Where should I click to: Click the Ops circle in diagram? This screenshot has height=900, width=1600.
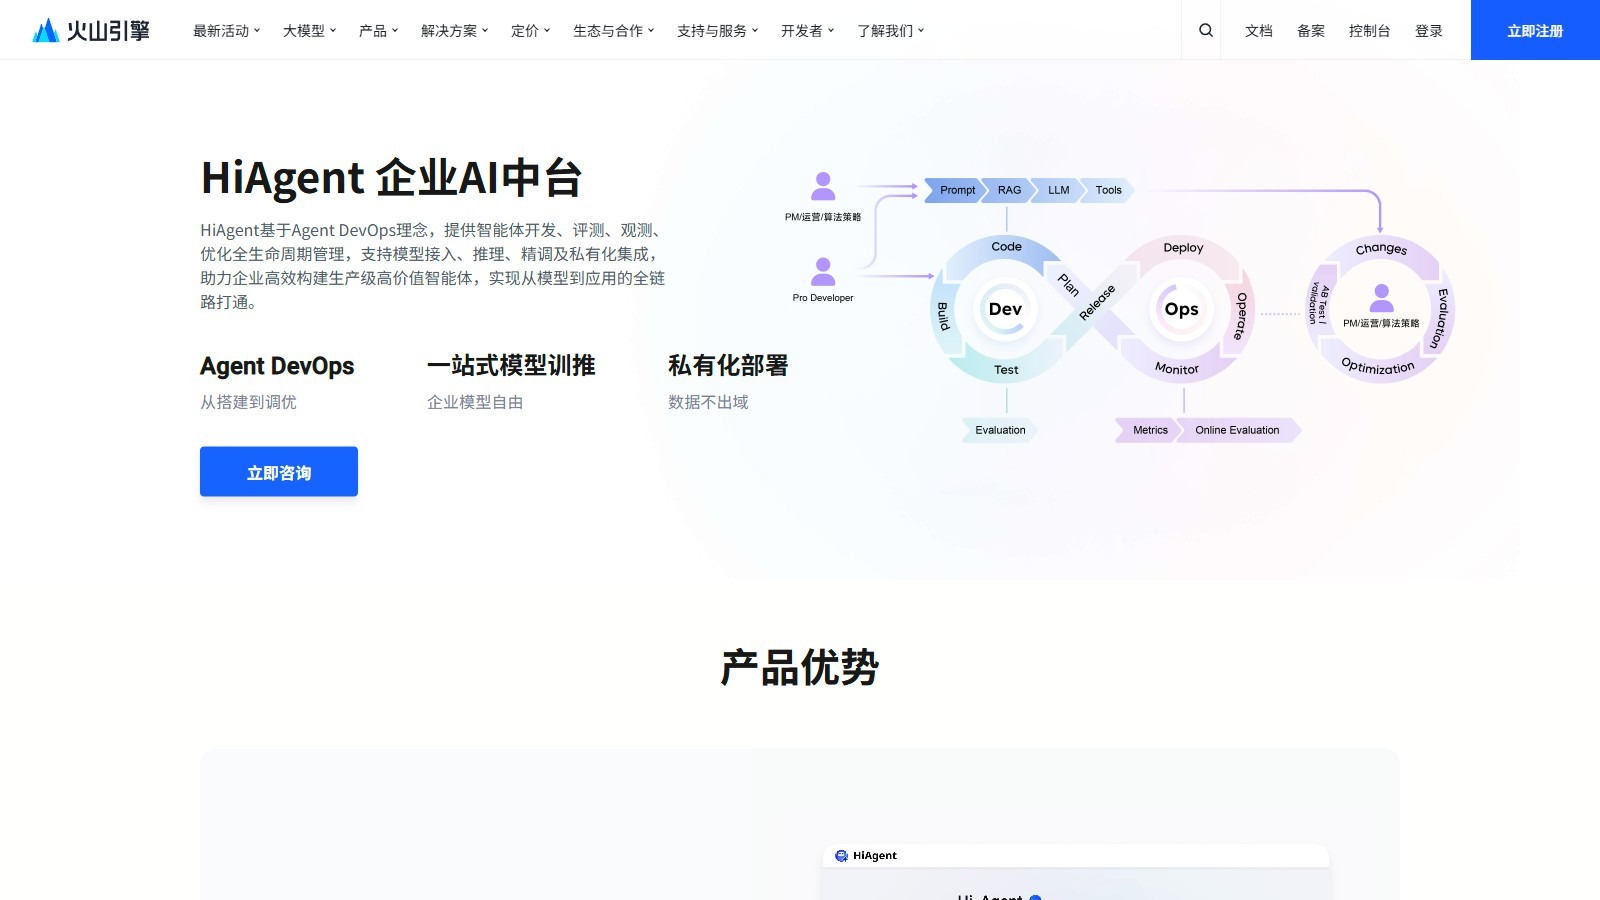1181,309
